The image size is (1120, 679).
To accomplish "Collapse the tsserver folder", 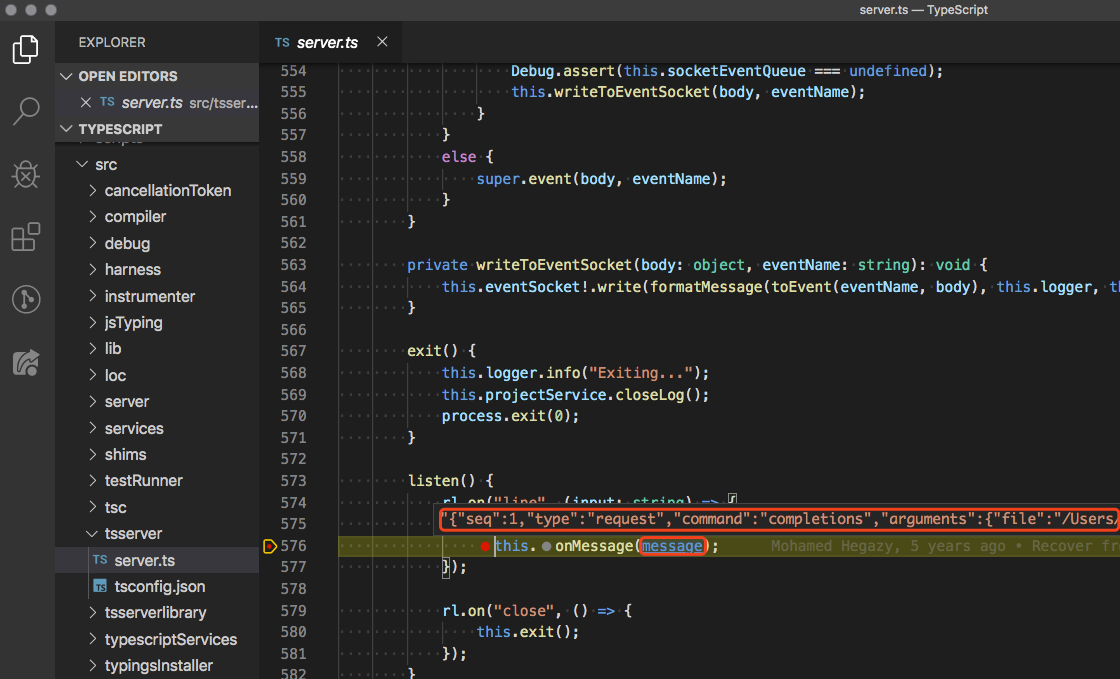I will coord(132,534).
